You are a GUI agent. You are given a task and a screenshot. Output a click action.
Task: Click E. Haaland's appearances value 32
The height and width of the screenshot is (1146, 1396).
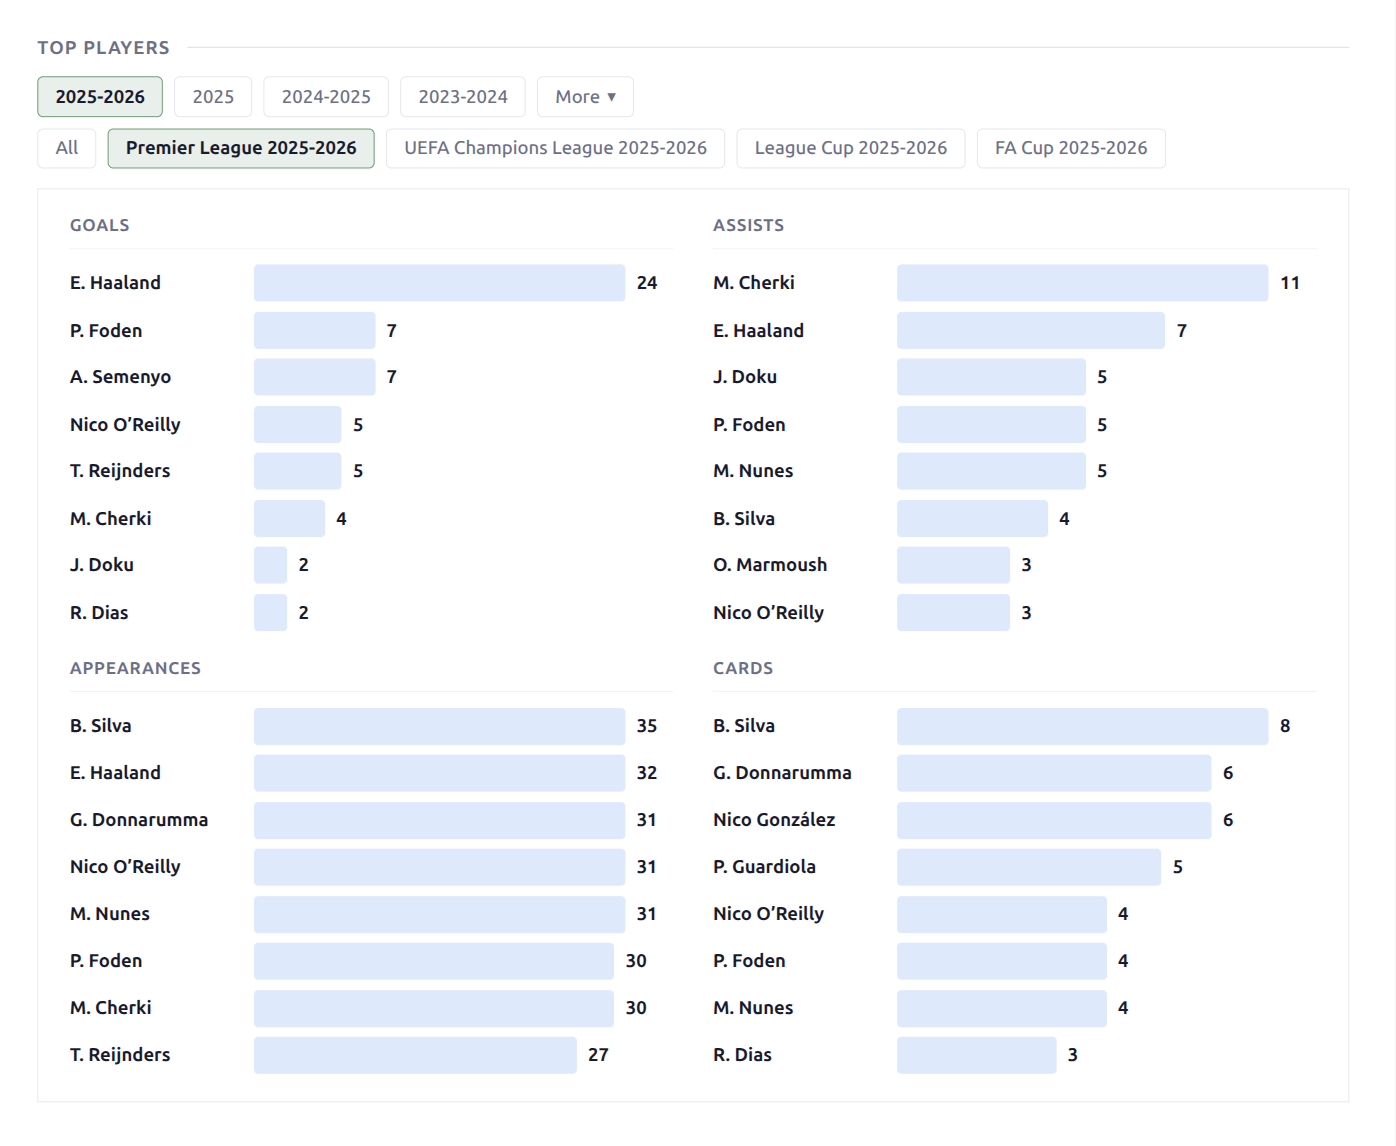point(647,773)
